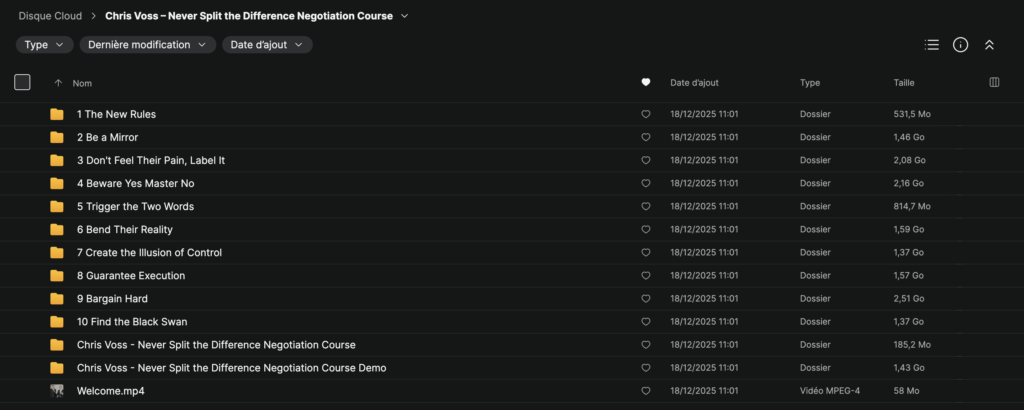Image resolution: width=1024 pixels, height=410 pixels.
Task: Favorite the '1 The New Rules' folder
Action: [645, 114]
